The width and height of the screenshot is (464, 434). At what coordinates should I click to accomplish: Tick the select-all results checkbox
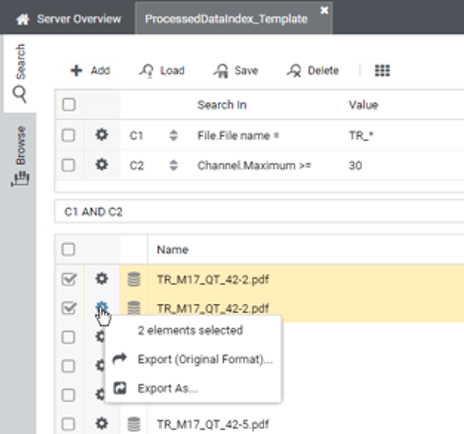click(x=68, y=249)
